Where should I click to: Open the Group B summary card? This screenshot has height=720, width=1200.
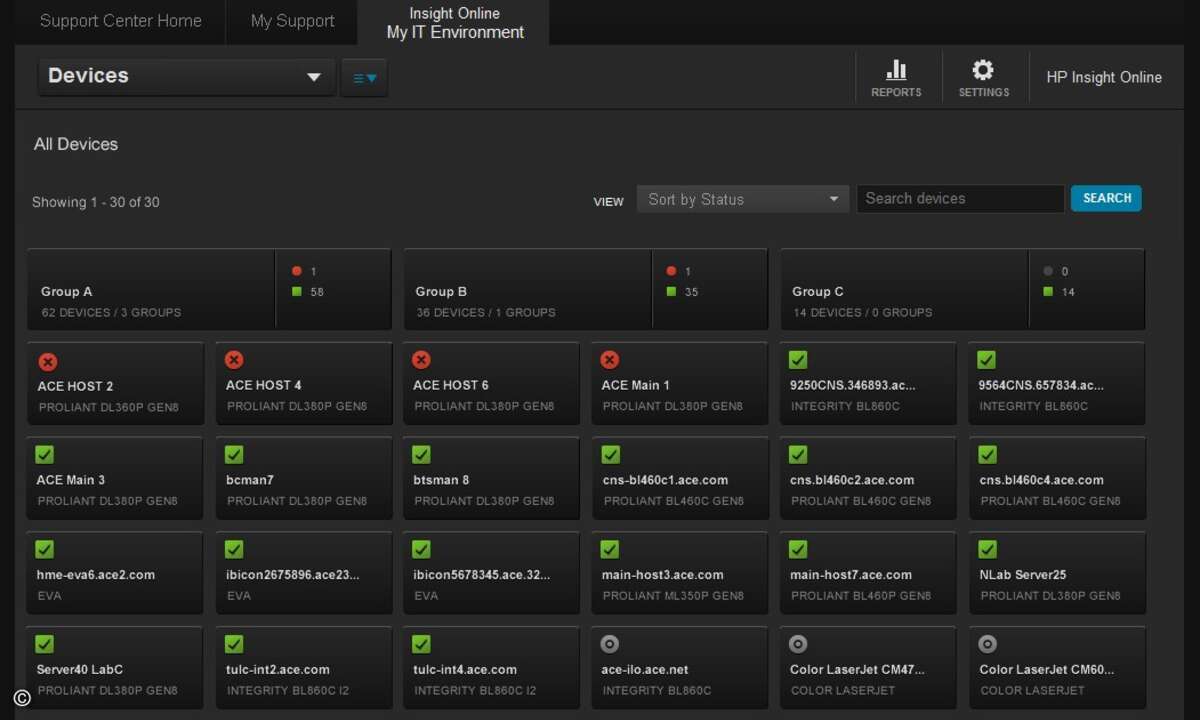(x=585, y=290)
